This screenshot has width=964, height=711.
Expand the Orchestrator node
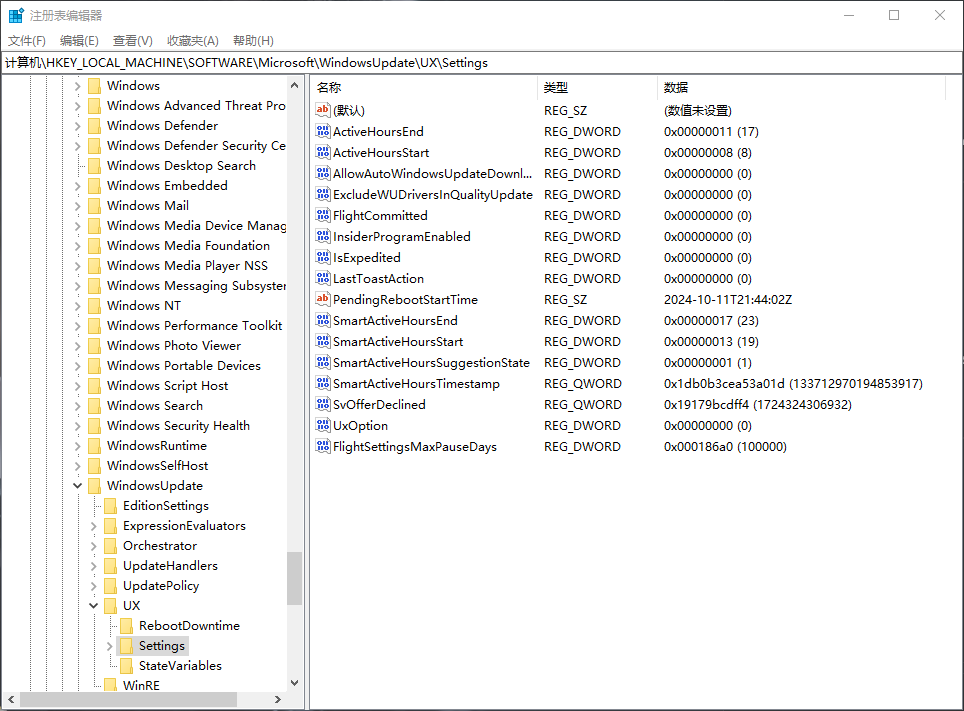(93, 546)
